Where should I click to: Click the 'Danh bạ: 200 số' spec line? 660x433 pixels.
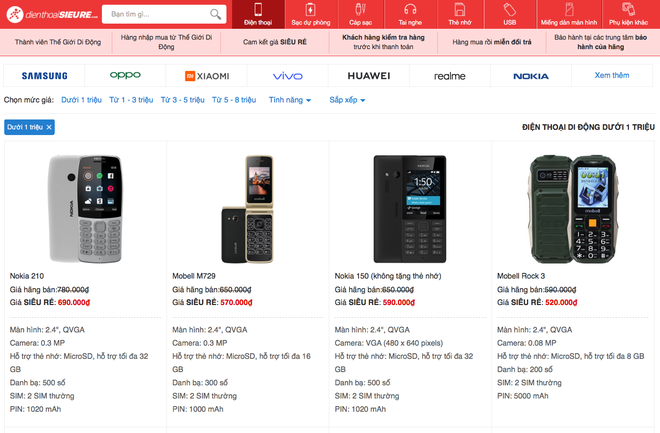[x=525, y=369]
